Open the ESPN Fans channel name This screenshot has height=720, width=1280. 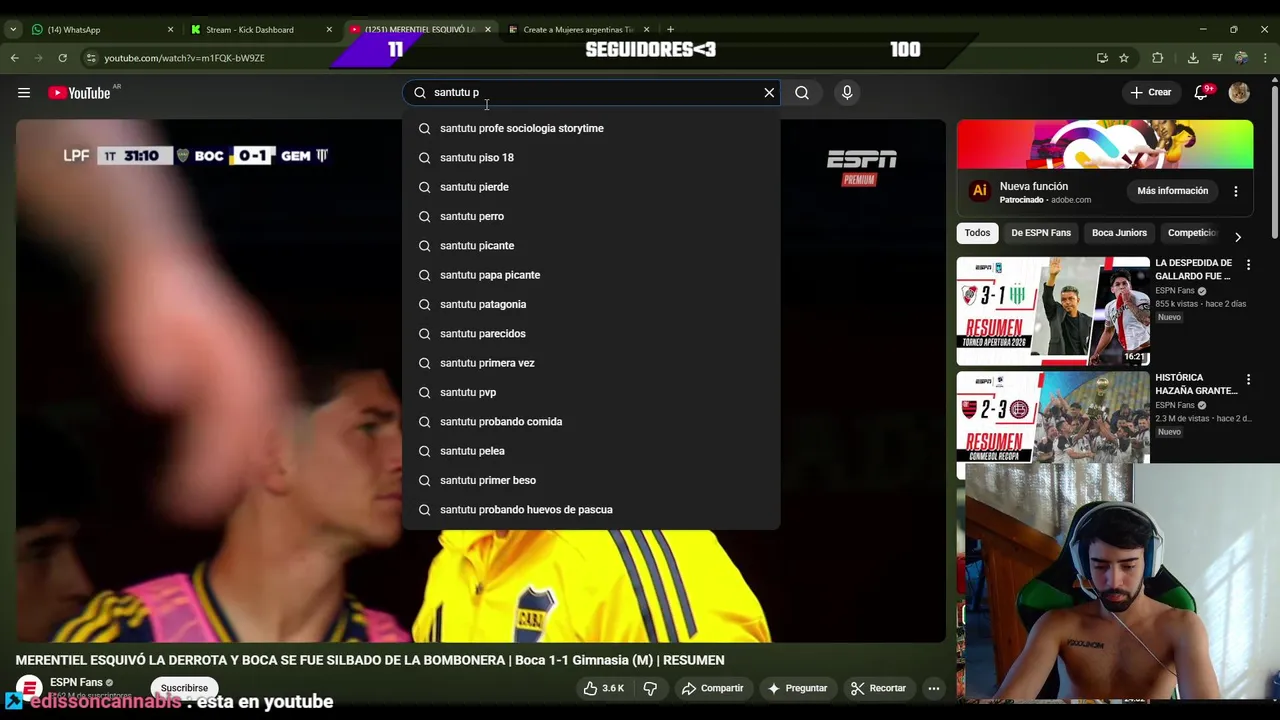click(x=76, y=682)
